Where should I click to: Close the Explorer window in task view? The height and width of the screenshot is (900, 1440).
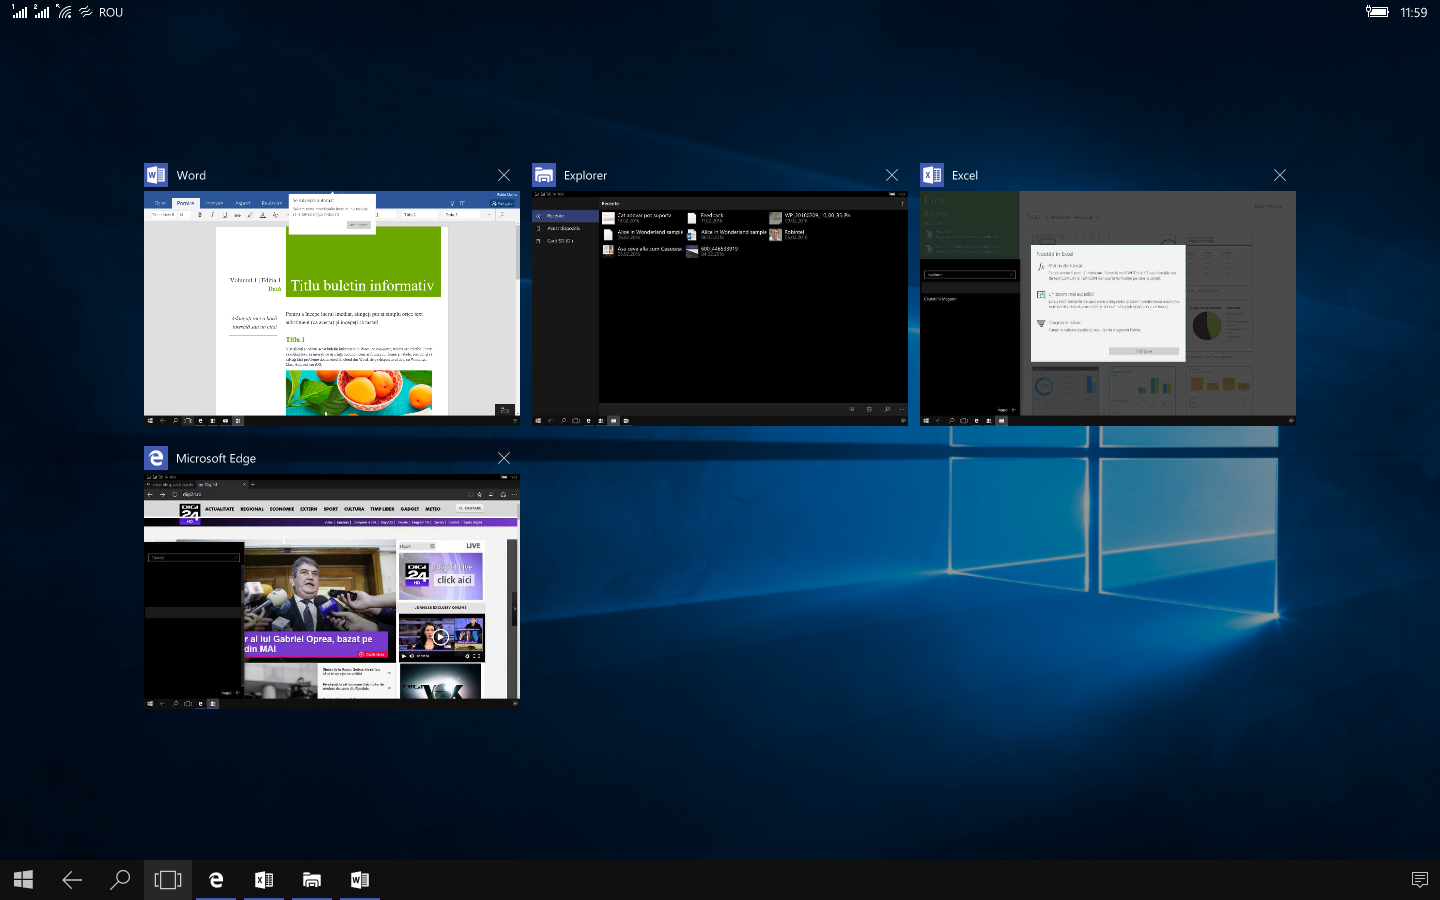(x=892, y=175)
